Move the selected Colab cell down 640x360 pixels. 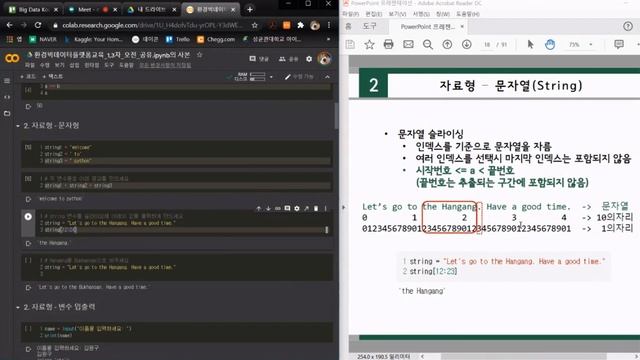coord(268,209)
